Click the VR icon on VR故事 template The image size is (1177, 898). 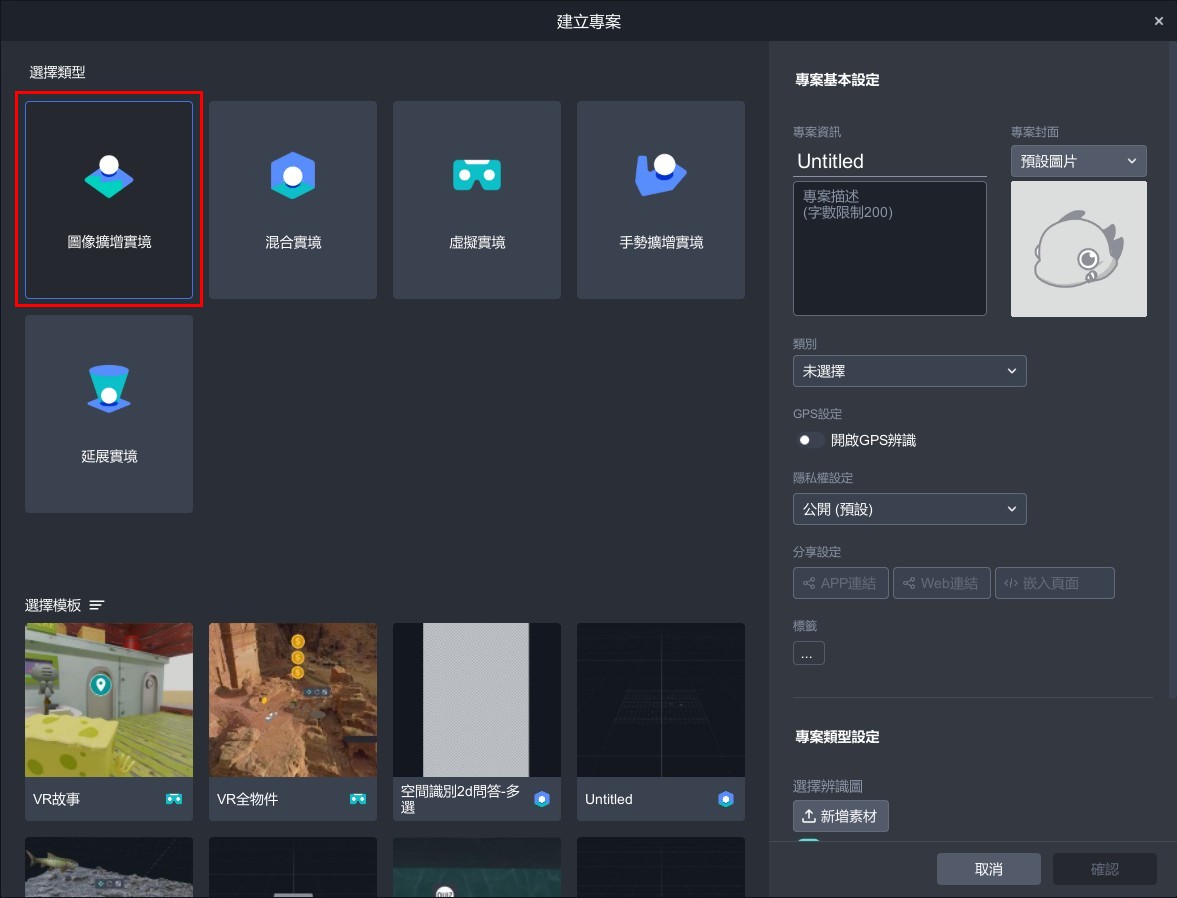174,799
